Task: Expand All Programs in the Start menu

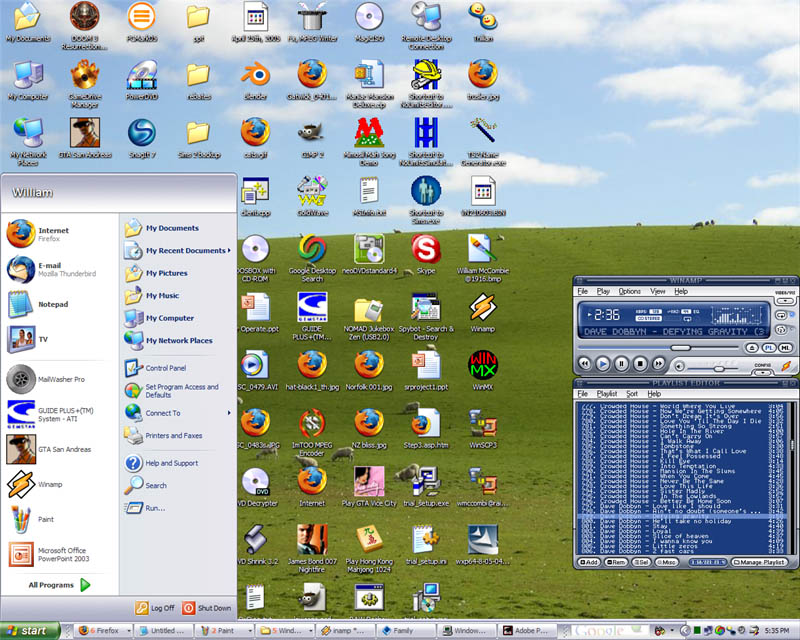Action: (59, 585)
